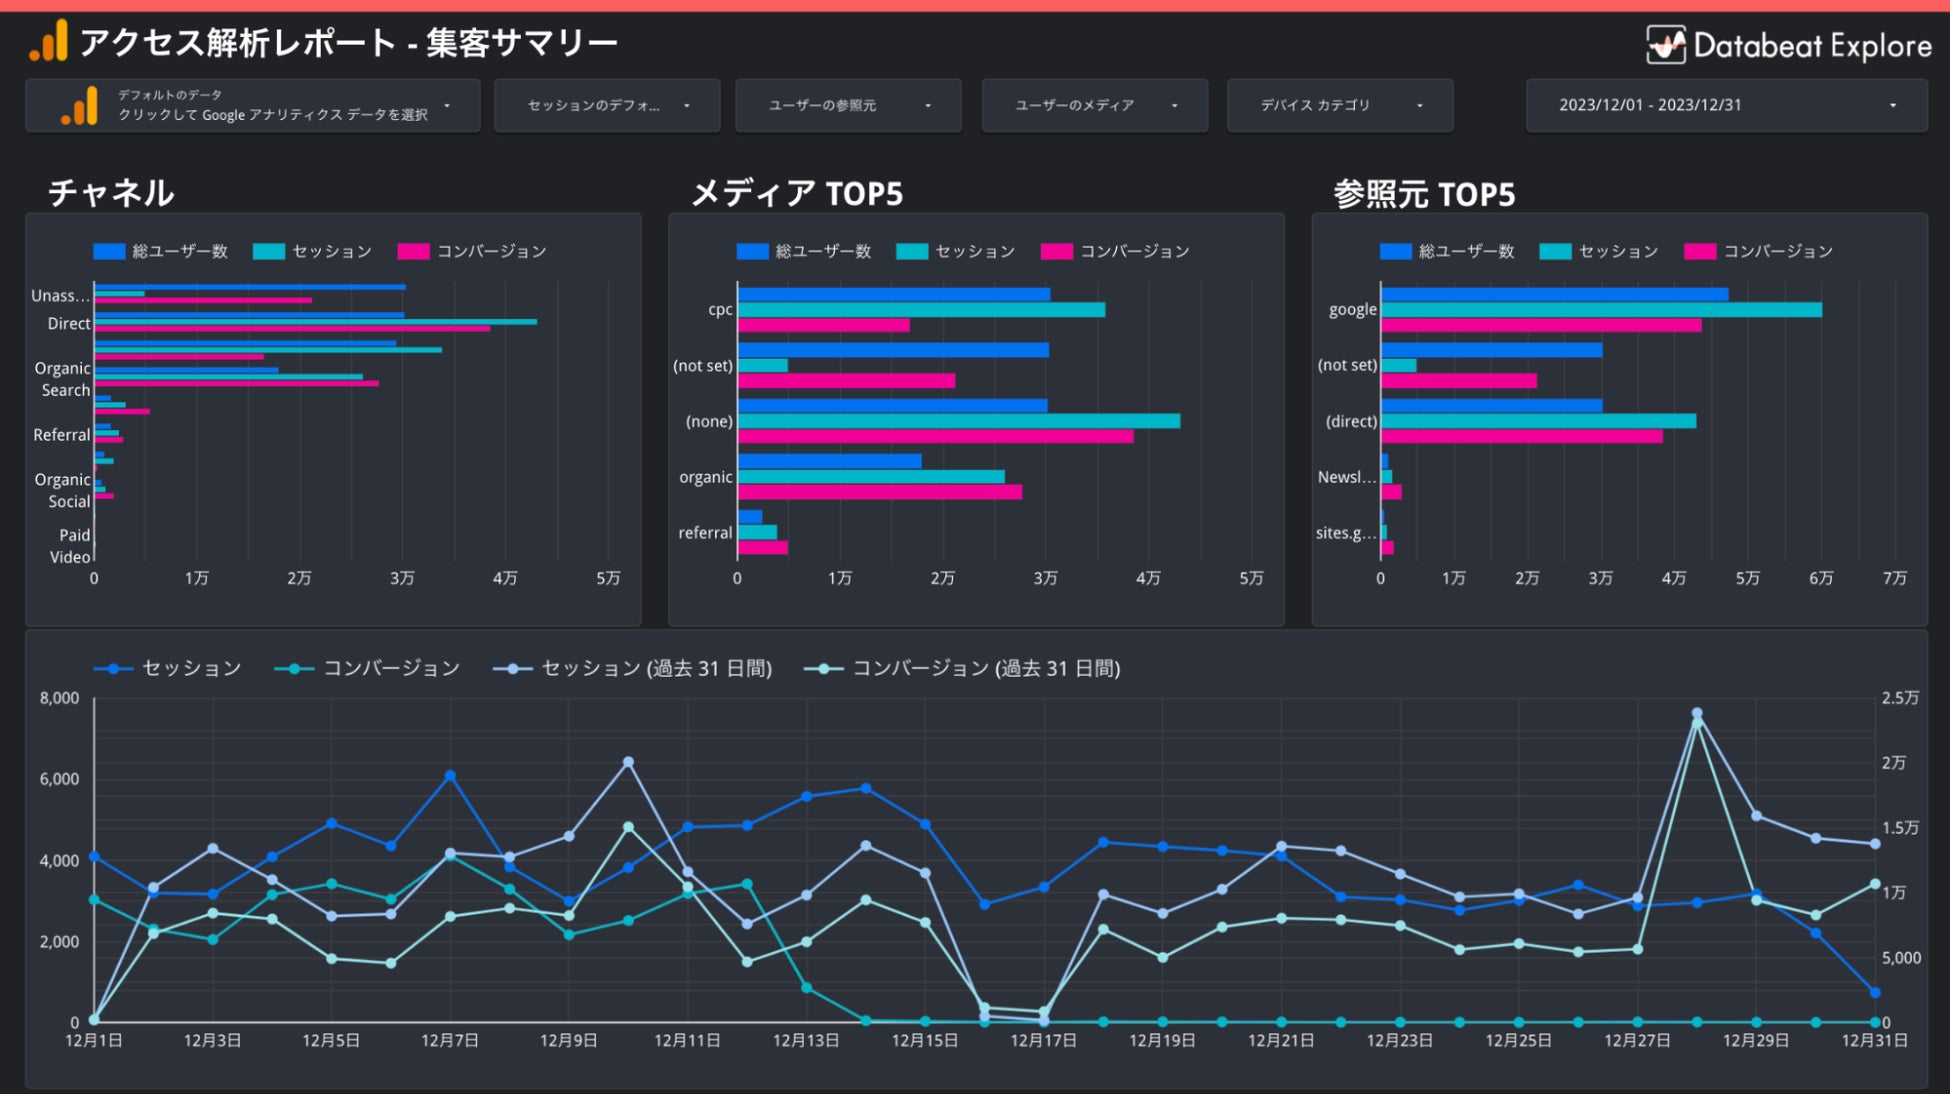Click the Databeat Explore logo icon

[1666, 45]
